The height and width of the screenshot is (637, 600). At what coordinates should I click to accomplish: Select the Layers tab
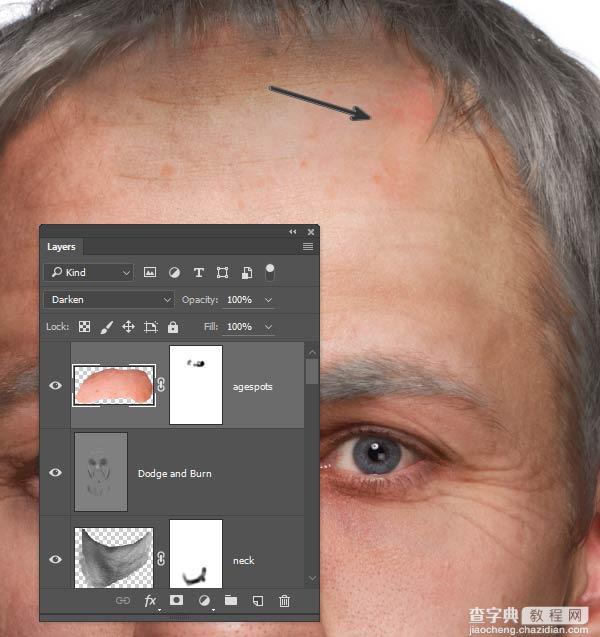(61, 247)
